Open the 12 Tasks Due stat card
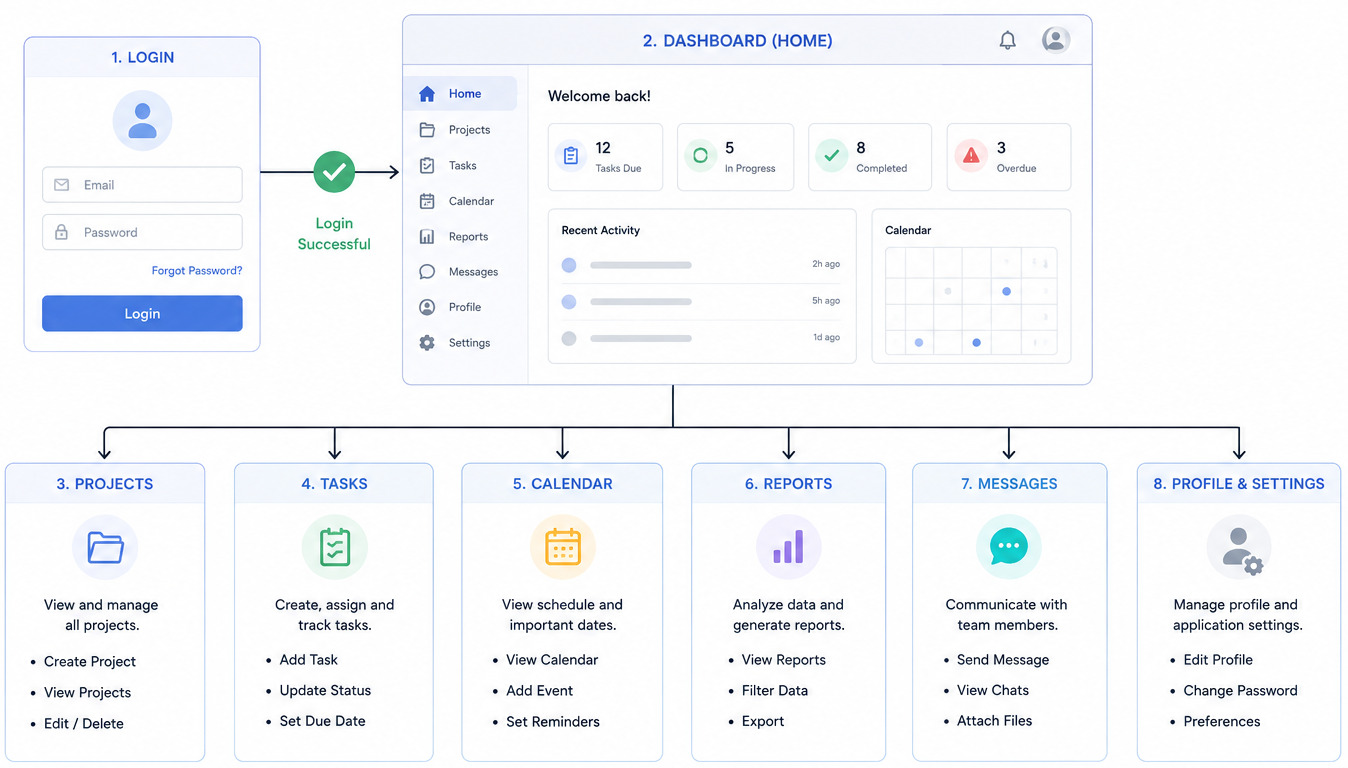The height and width of the screenshot is (768, 1348). [x=605, y=157]
